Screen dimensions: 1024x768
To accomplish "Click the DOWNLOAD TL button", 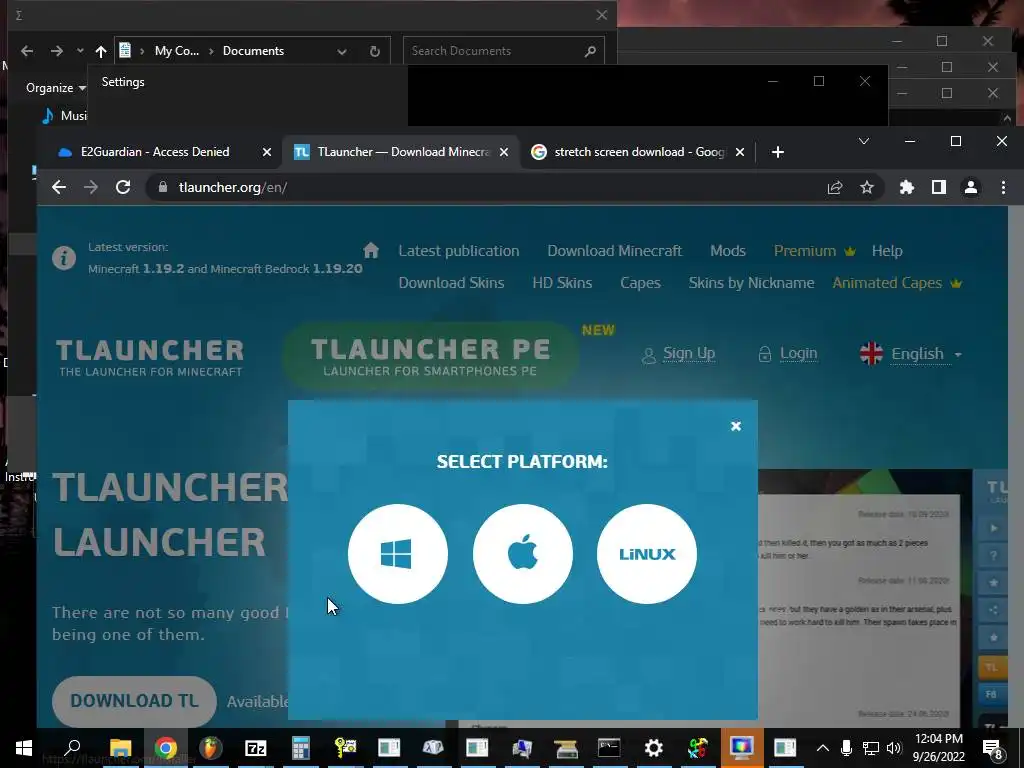I will 134,701.
